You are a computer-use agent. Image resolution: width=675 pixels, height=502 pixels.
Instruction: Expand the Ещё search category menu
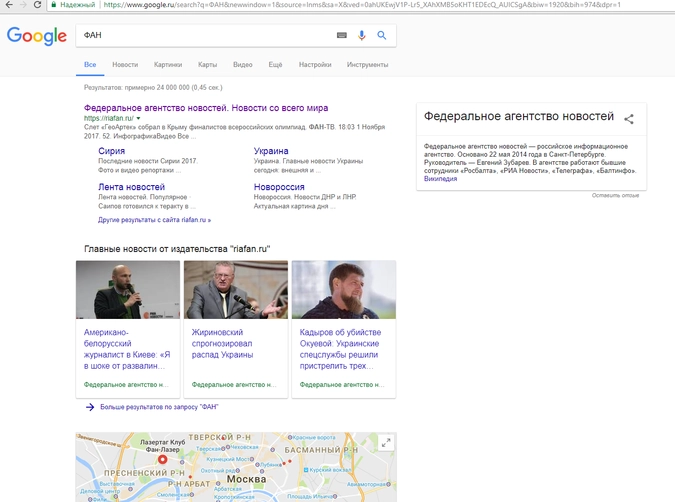click(x=275, y=65)
